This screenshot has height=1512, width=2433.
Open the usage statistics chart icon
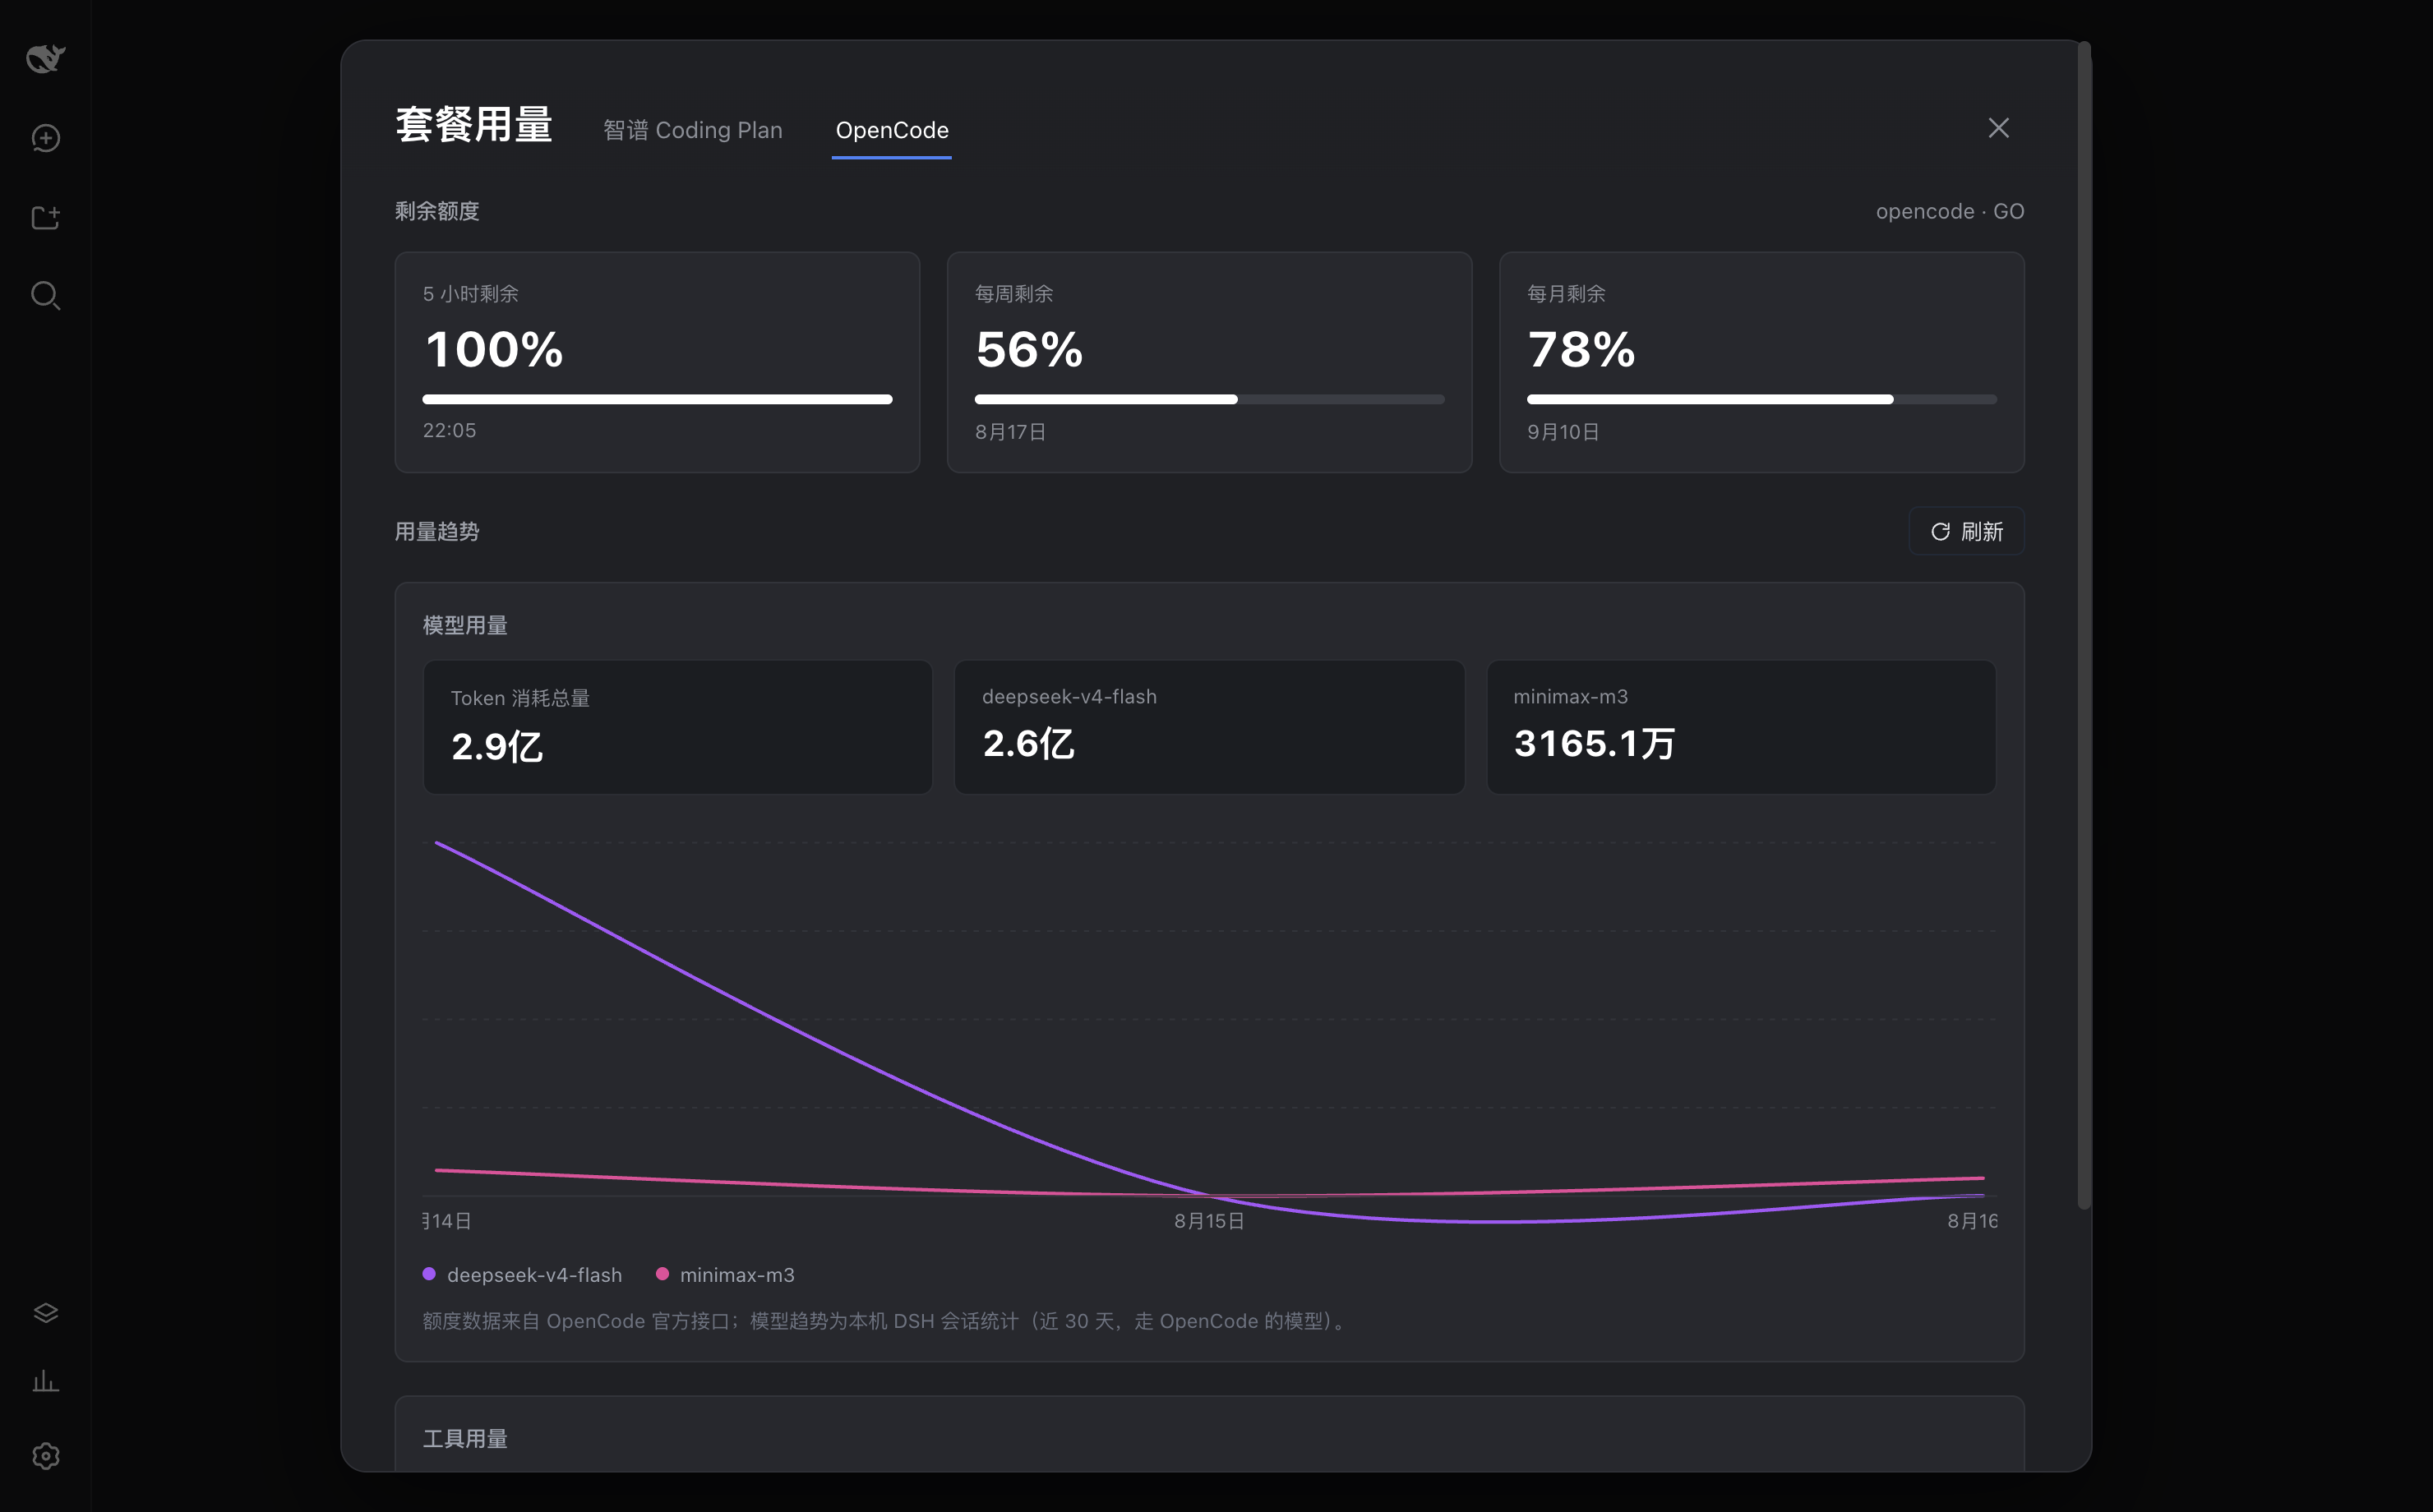tap(45, 1382)
